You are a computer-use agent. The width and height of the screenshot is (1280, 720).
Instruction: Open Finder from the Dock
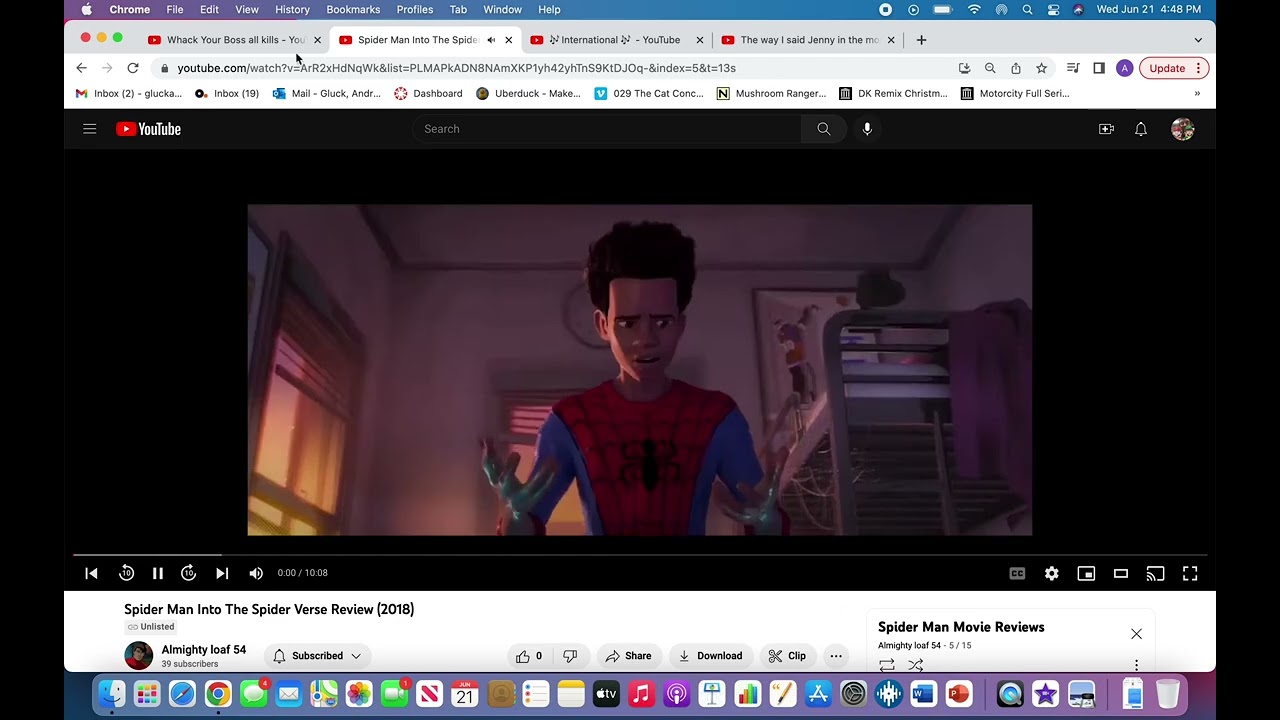[x=112, y=694]
